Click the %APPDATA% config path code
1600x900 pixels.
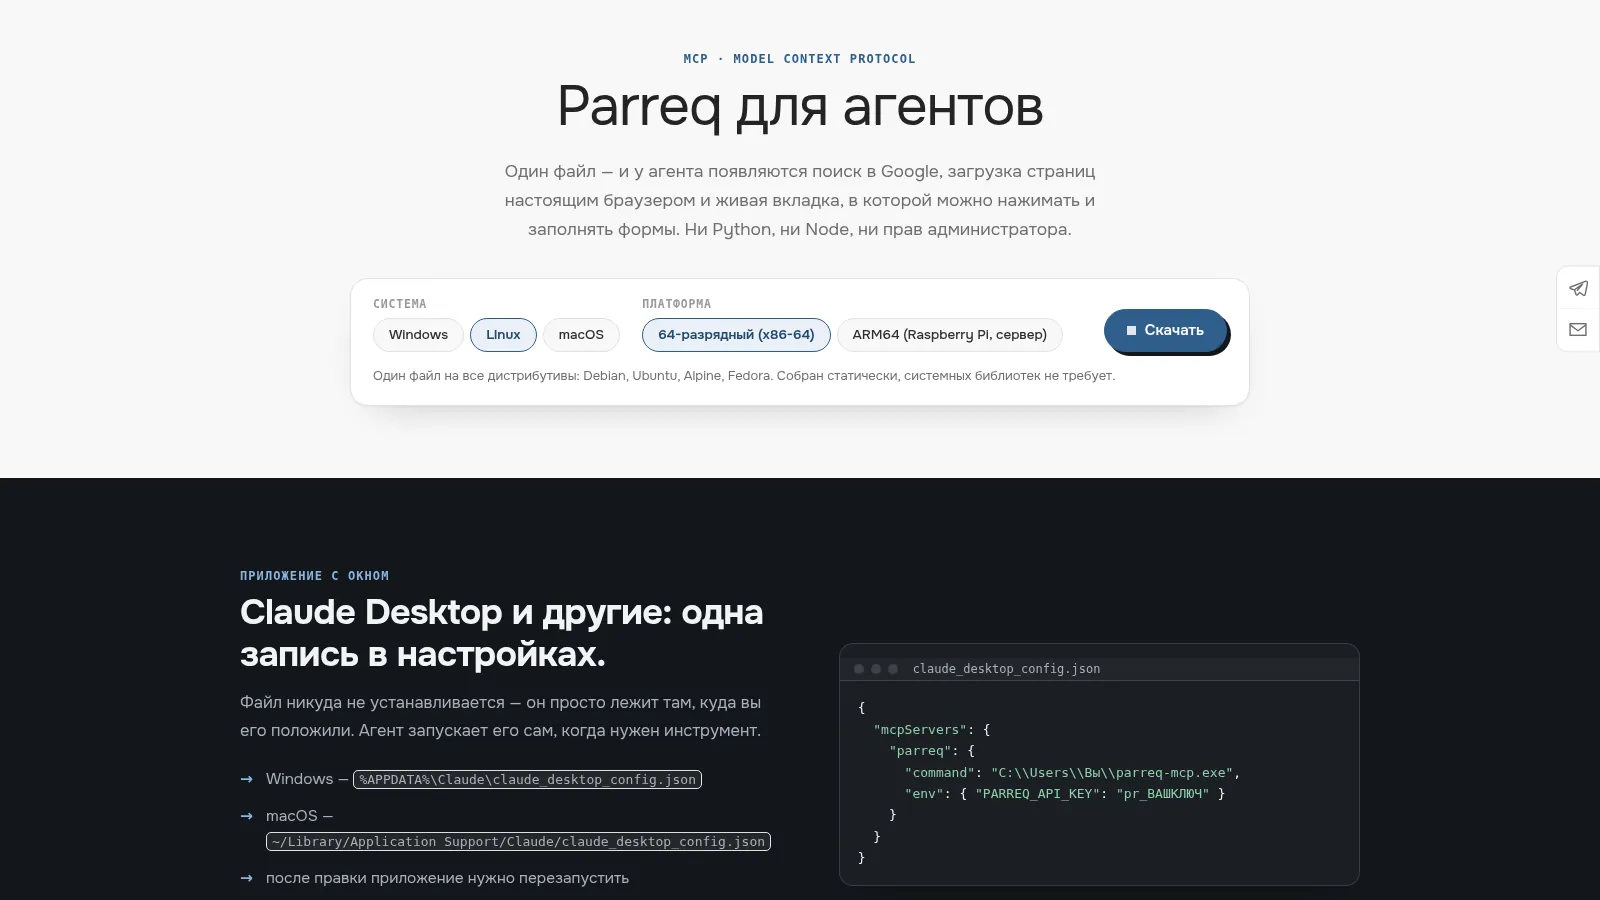coord(528,780)
